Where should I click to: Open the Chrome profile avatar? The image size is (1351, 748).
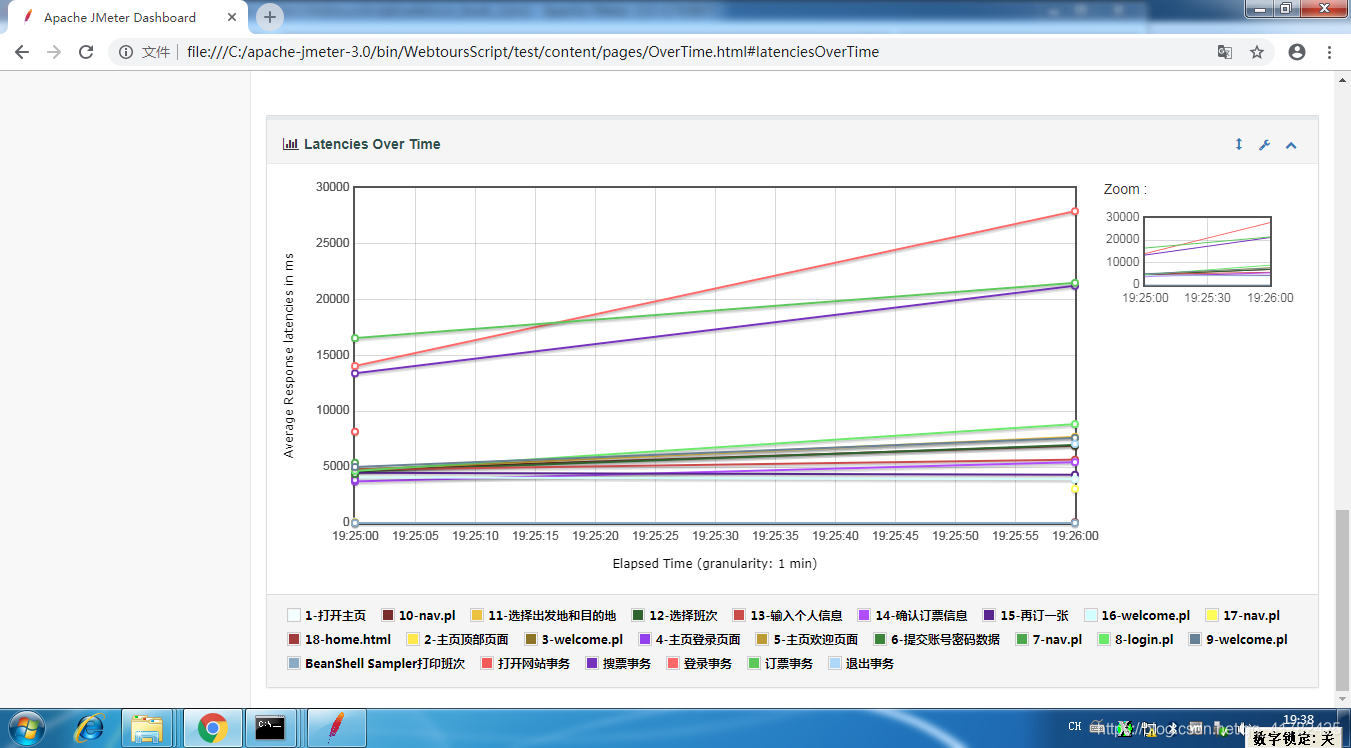[x=1297, y=52]
